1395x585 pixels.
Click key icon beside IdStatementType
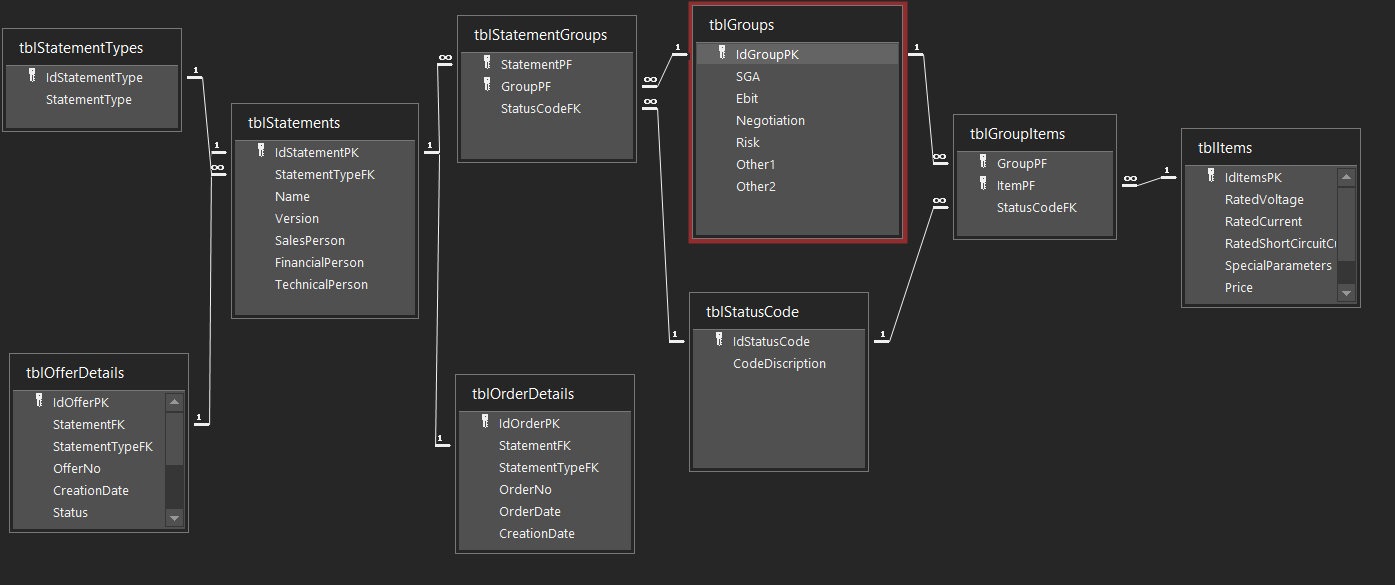[32, 76]
